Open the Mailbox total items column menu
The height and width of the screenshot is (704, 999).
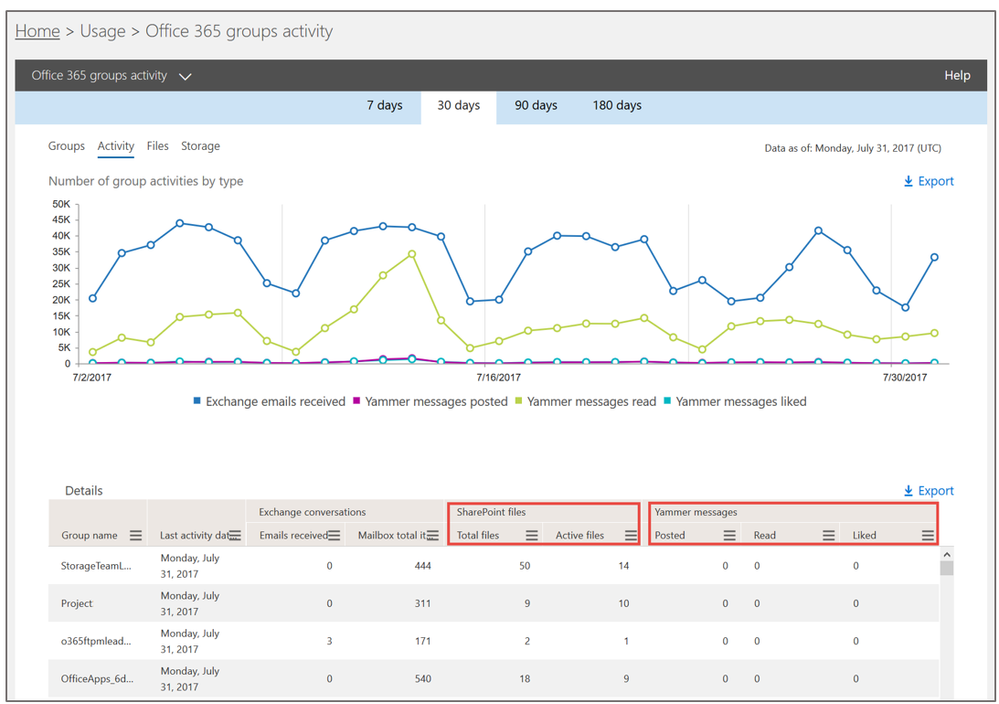tap(433, 535)
